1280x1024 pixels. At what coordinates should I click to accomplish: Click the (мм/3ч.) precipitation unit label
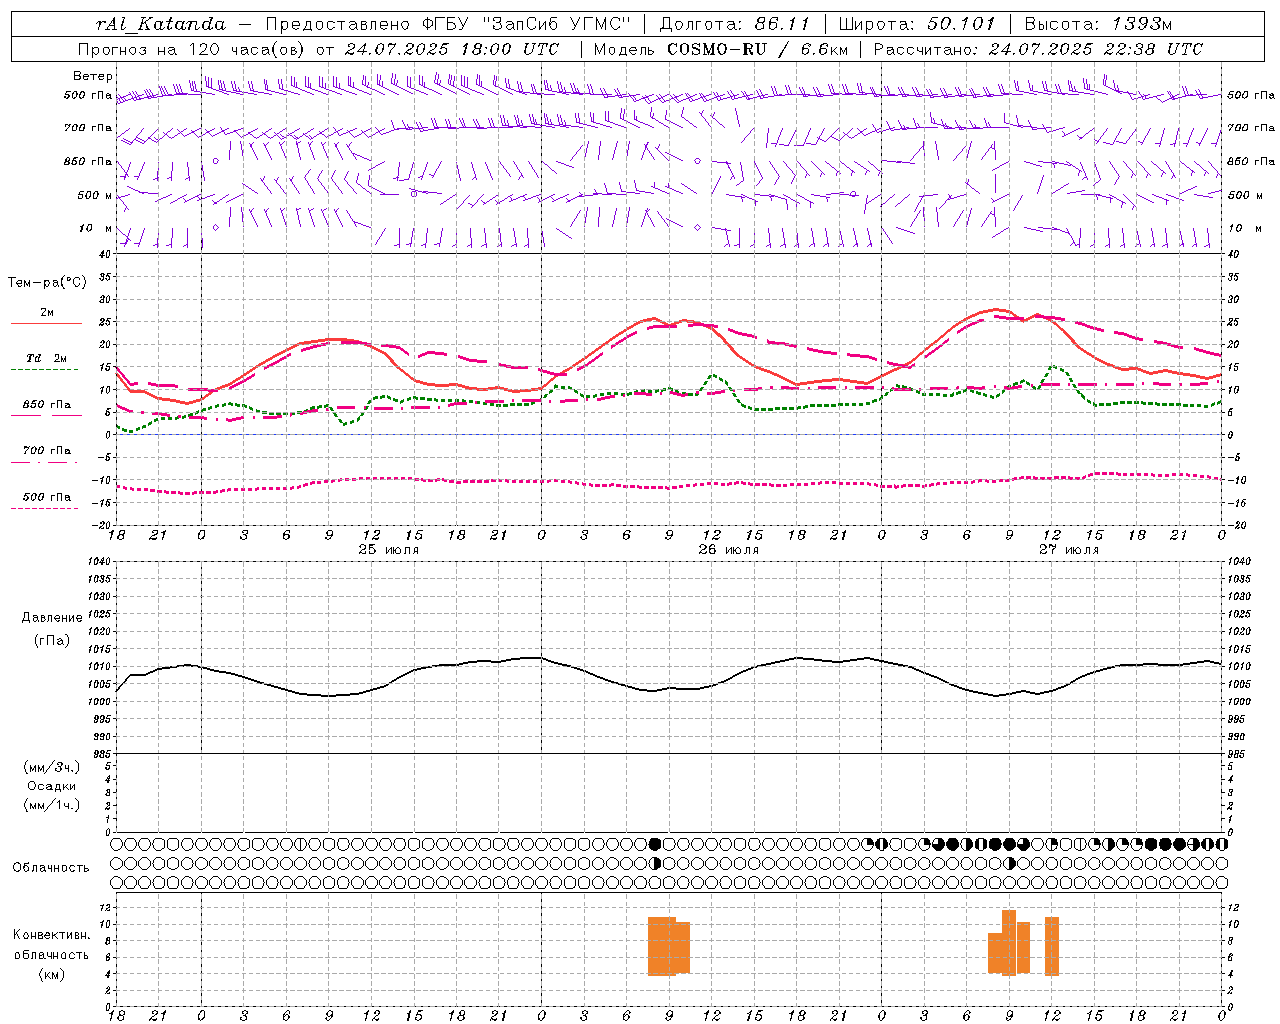pos(52,767)
